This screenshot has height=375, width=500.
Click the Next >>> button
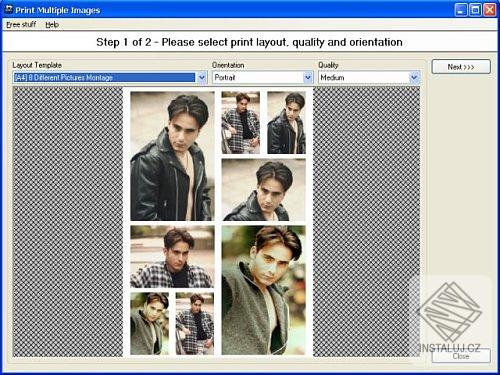pos(461,67)
